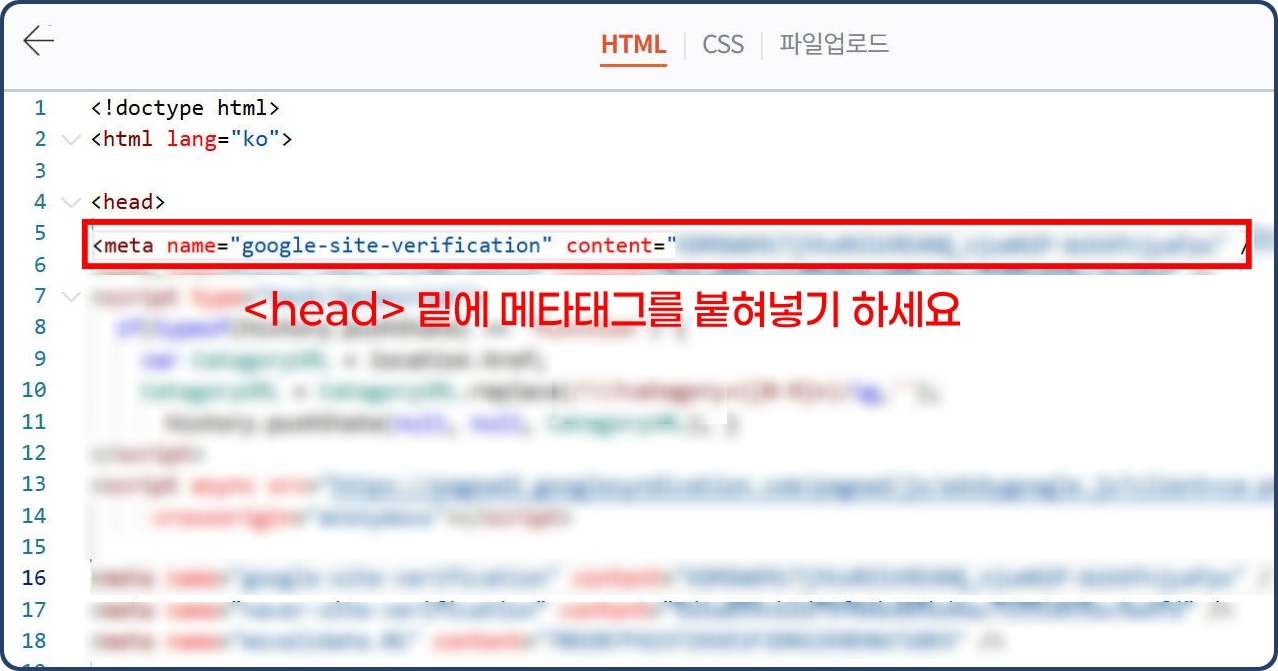The width and height of the screenshot is (1278, 671).
Task: Collapse the head tag fold chevron on line 4
Action: (69, 202)
